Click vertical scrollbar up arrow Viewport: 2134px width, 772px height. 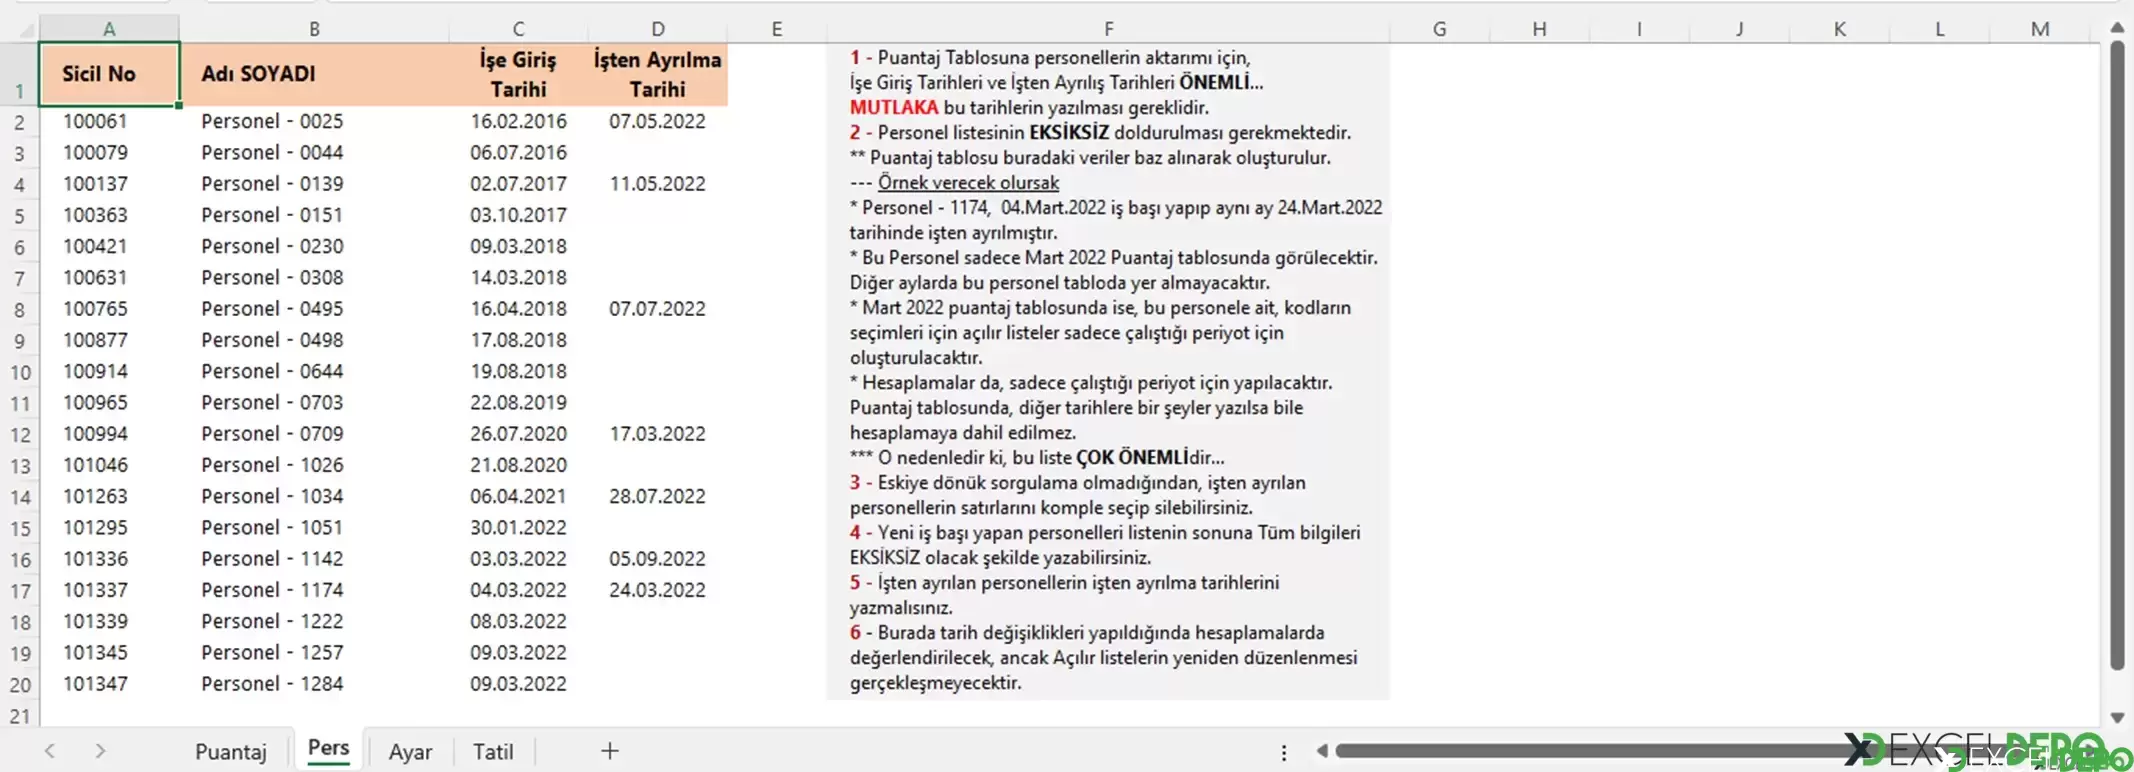pyautogui.click(x=2117, y=28)
